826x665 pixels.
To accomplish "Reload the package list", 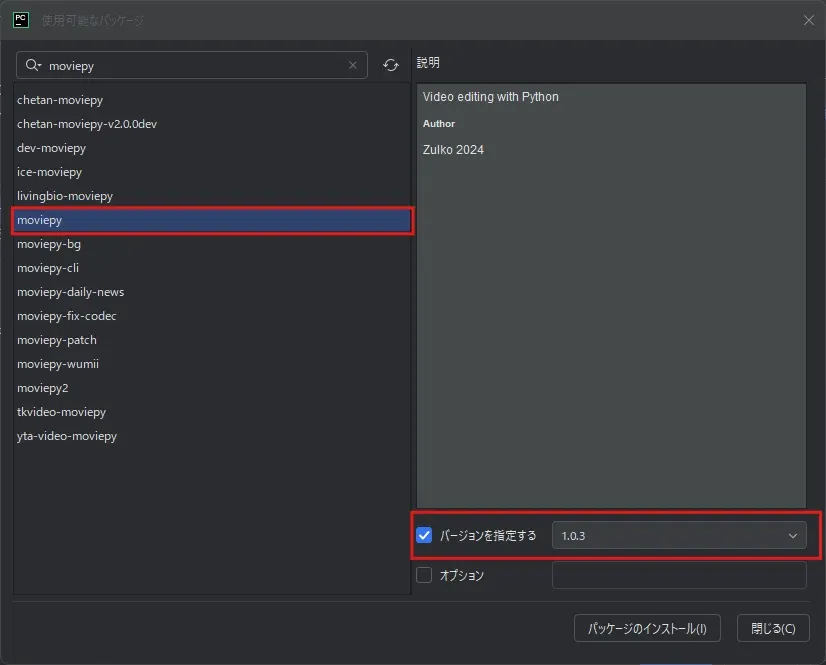I will [x=390, y=65].
